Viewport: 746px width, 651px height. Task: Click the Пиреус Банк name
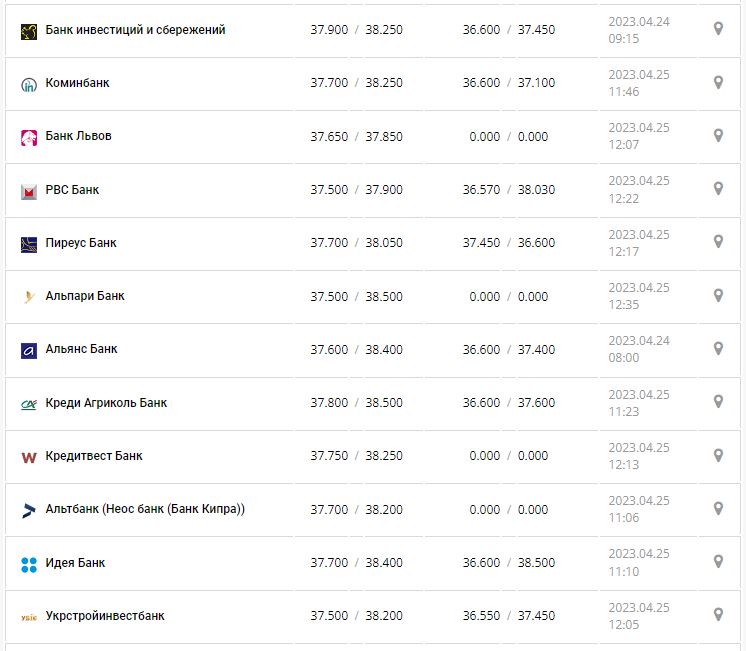tap(81, 243)
